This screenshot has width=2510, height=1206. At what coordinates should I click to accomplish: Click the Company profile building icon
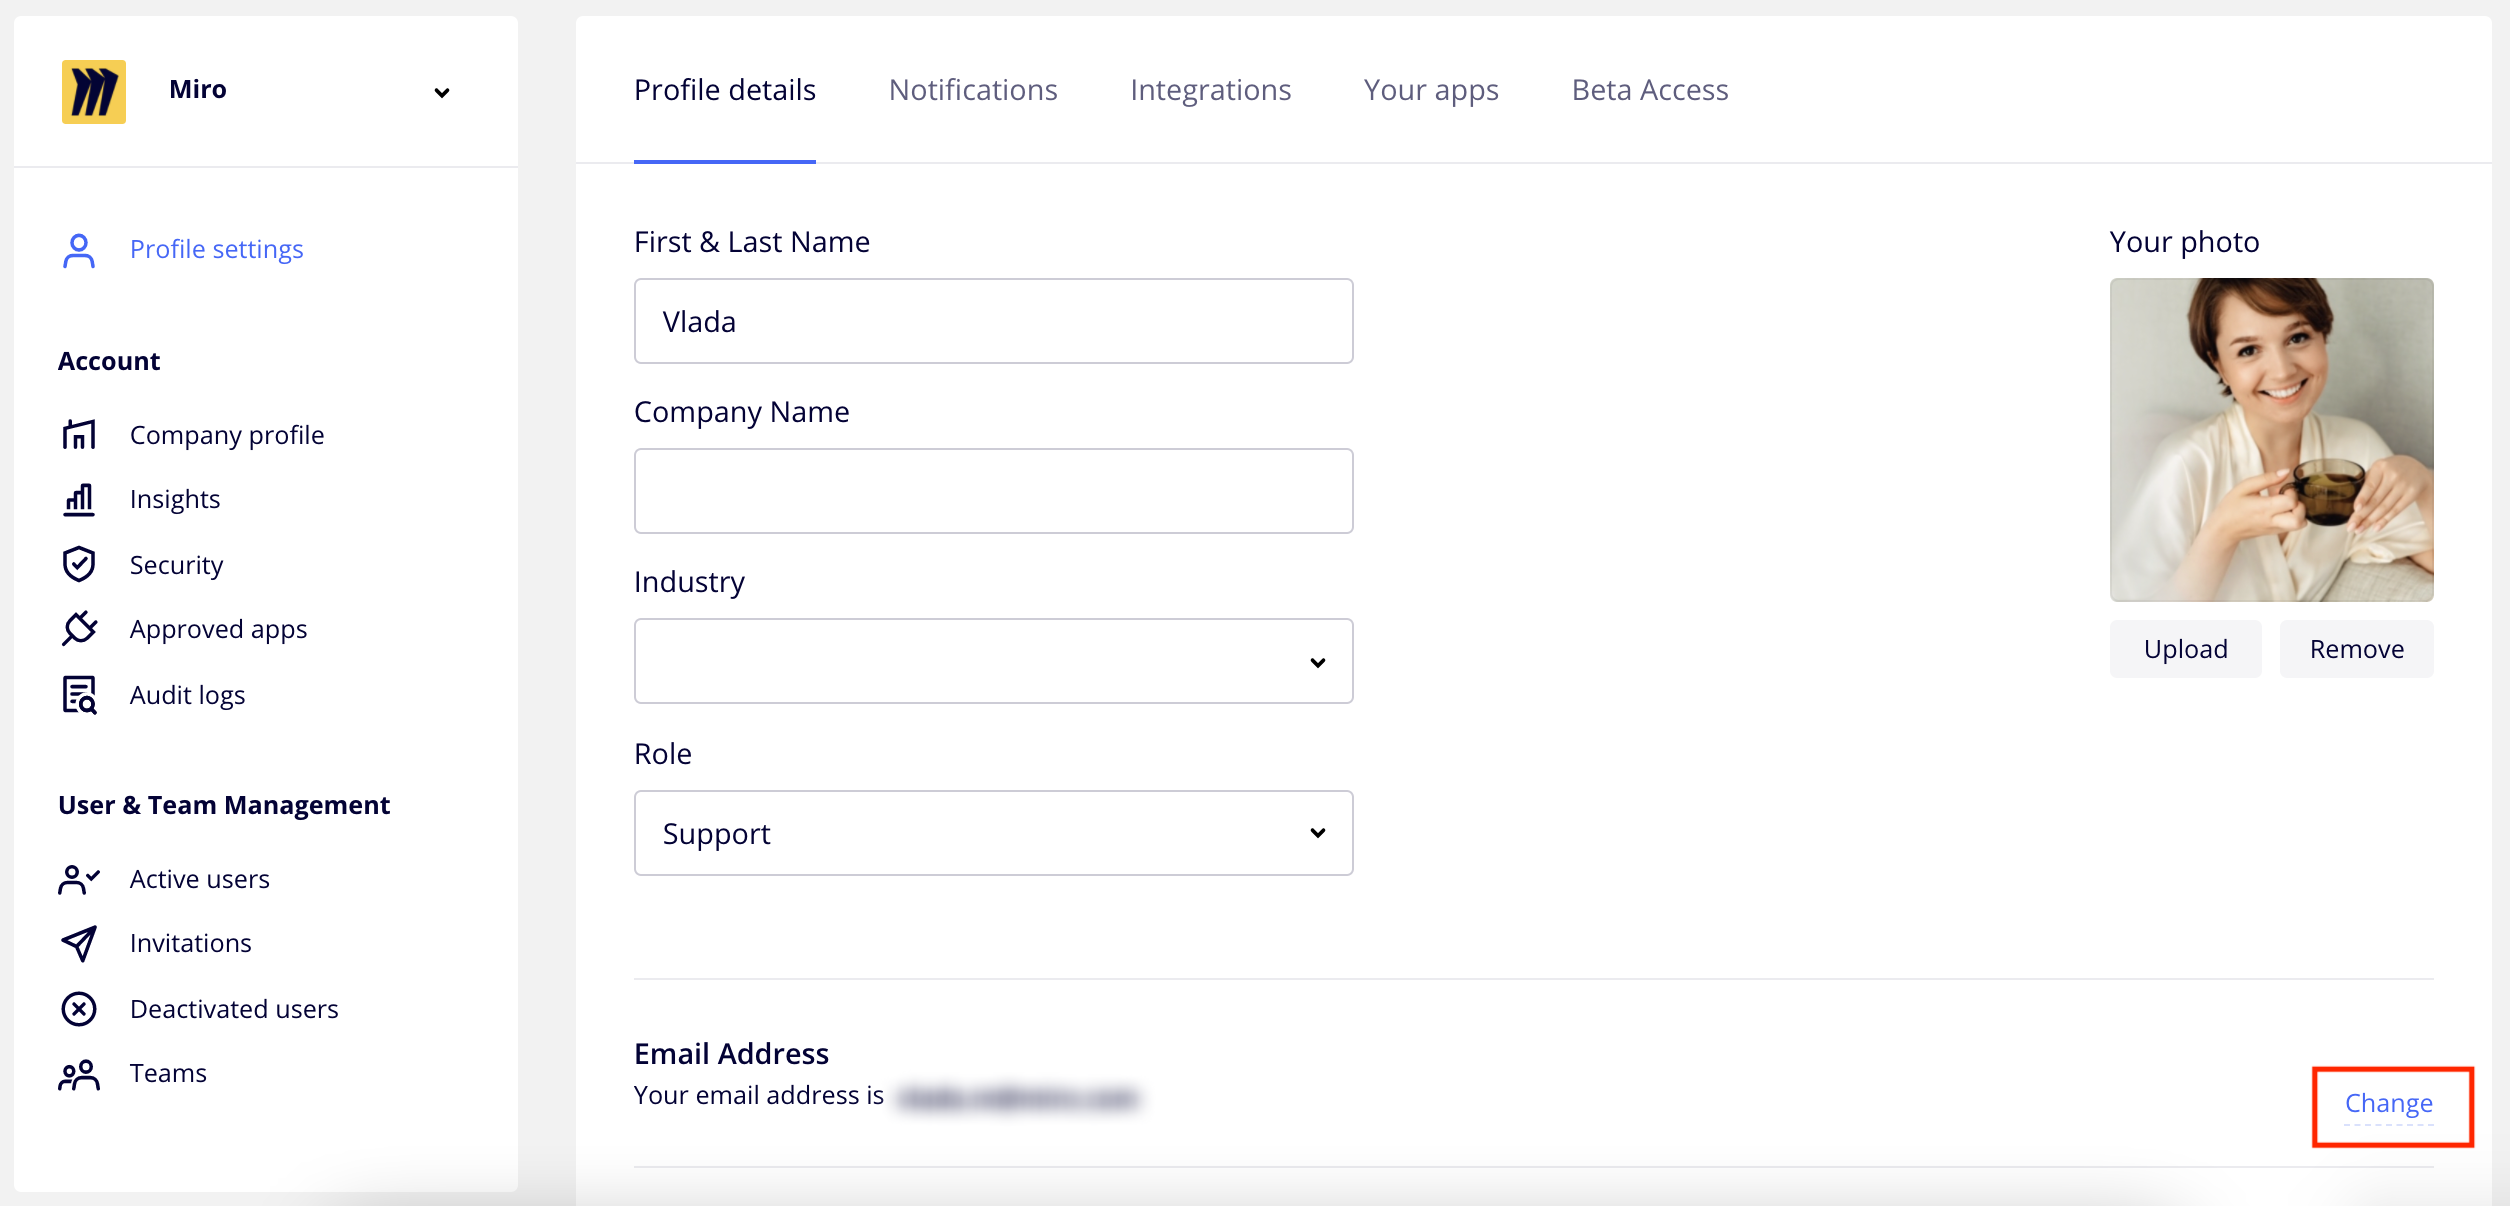(x=79, y=435)
